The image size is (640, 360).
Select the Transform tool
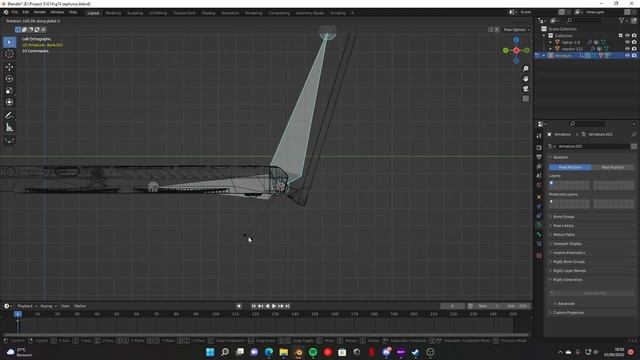coord(9,102)
